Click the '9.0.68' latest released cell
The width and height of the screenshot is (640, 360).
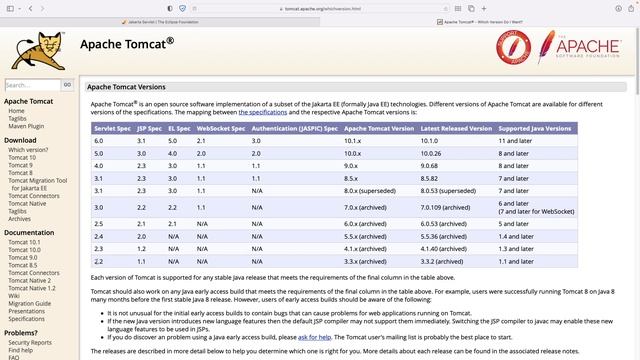pyautogui.click(x=429, y=166)
